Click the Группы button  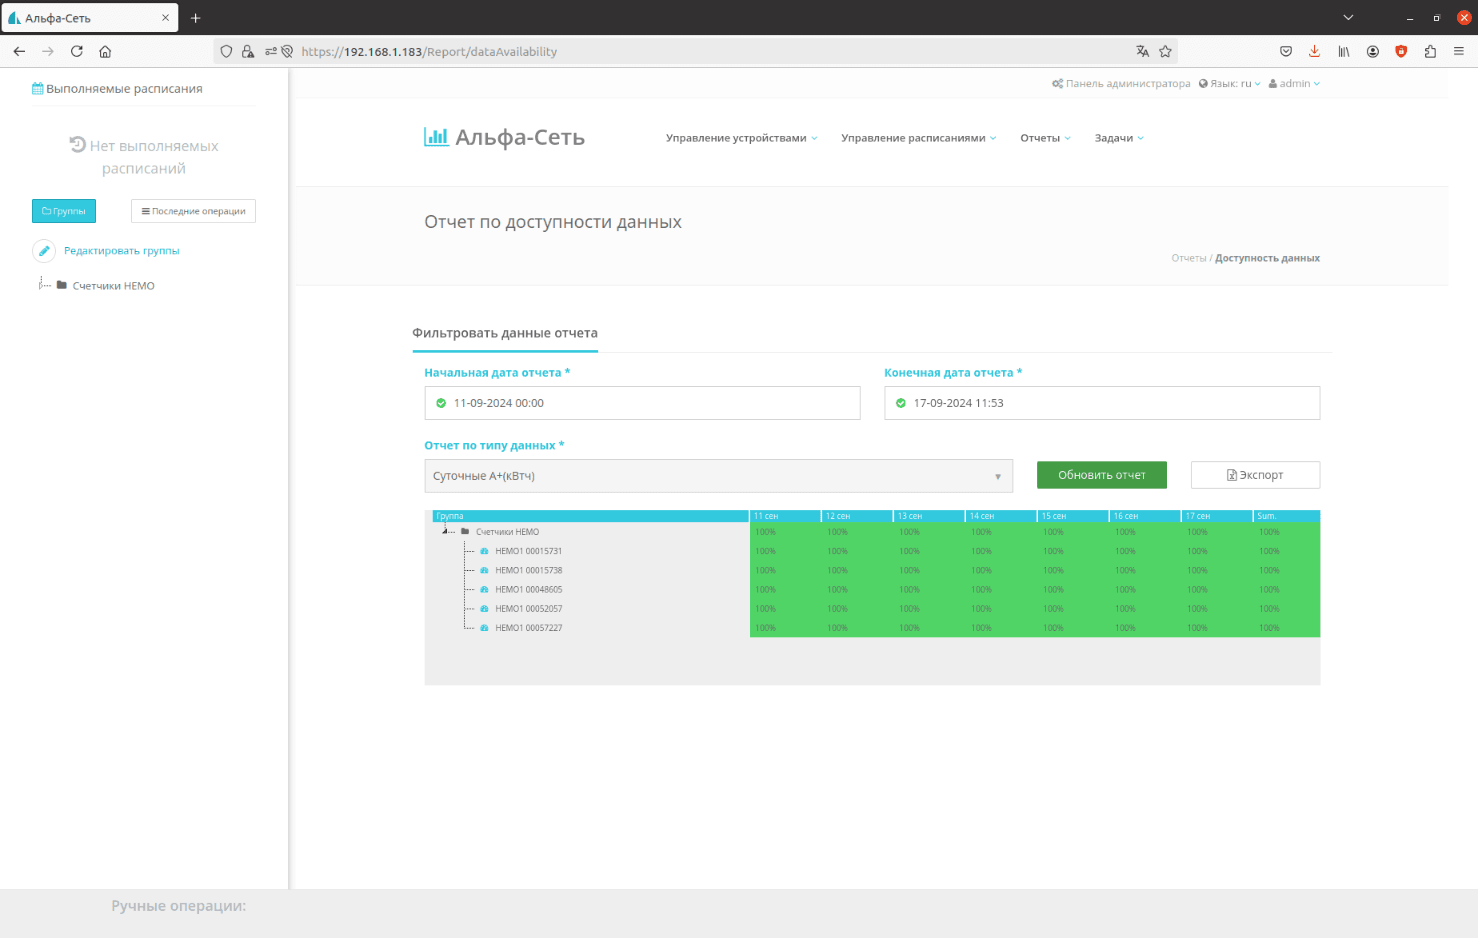(x=64, y=211)
